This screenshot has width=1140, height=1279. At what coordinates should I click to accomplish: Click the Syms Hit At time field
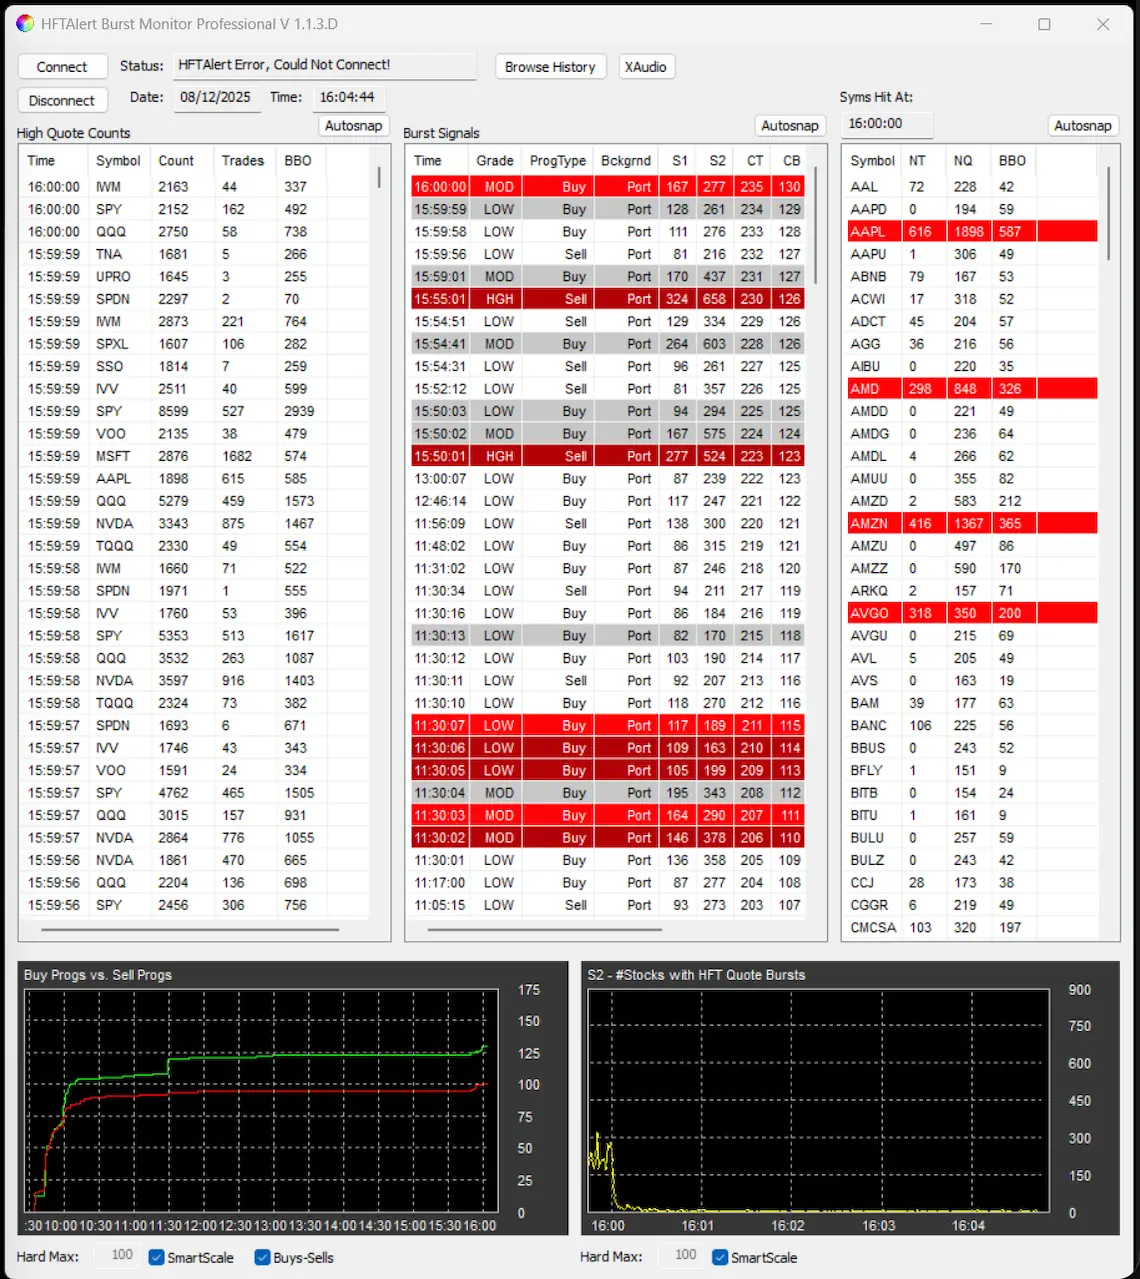click(x=886, y=124)
